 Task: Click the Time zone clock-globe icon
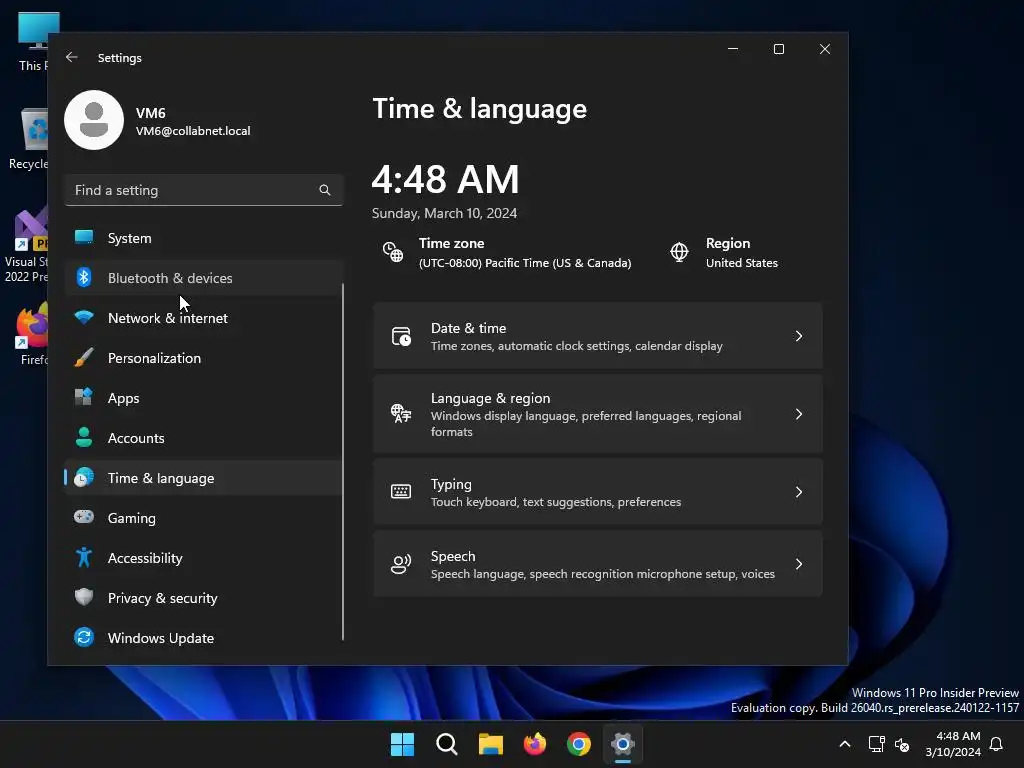(x=392, y=252)
